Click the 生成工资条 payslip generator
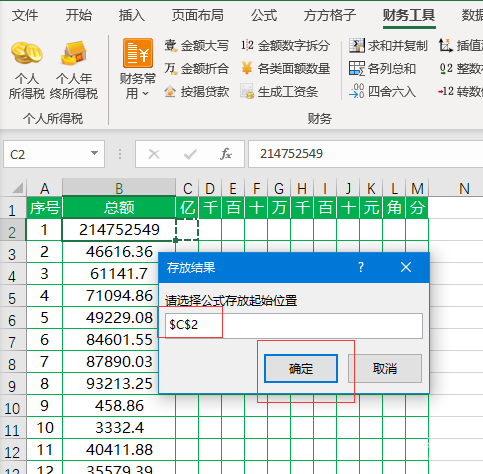The height and width of the screenshot is (474, 483). tap(279, 91)
